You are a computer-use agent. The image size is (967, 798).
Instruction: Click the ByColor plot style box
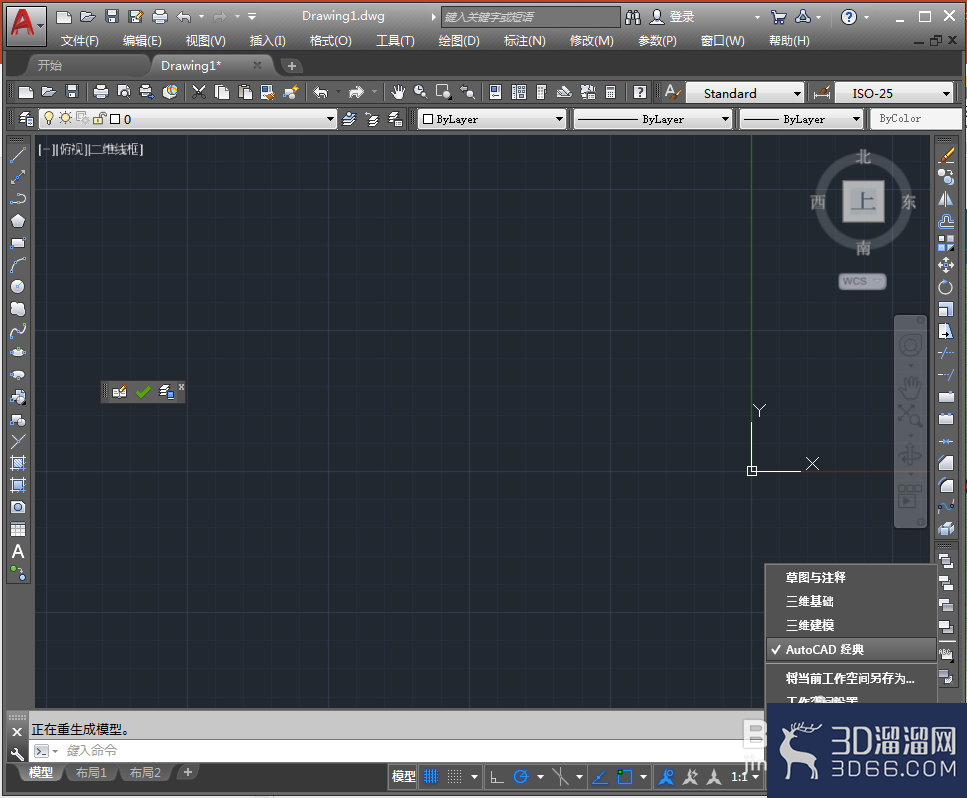(915, 118)
